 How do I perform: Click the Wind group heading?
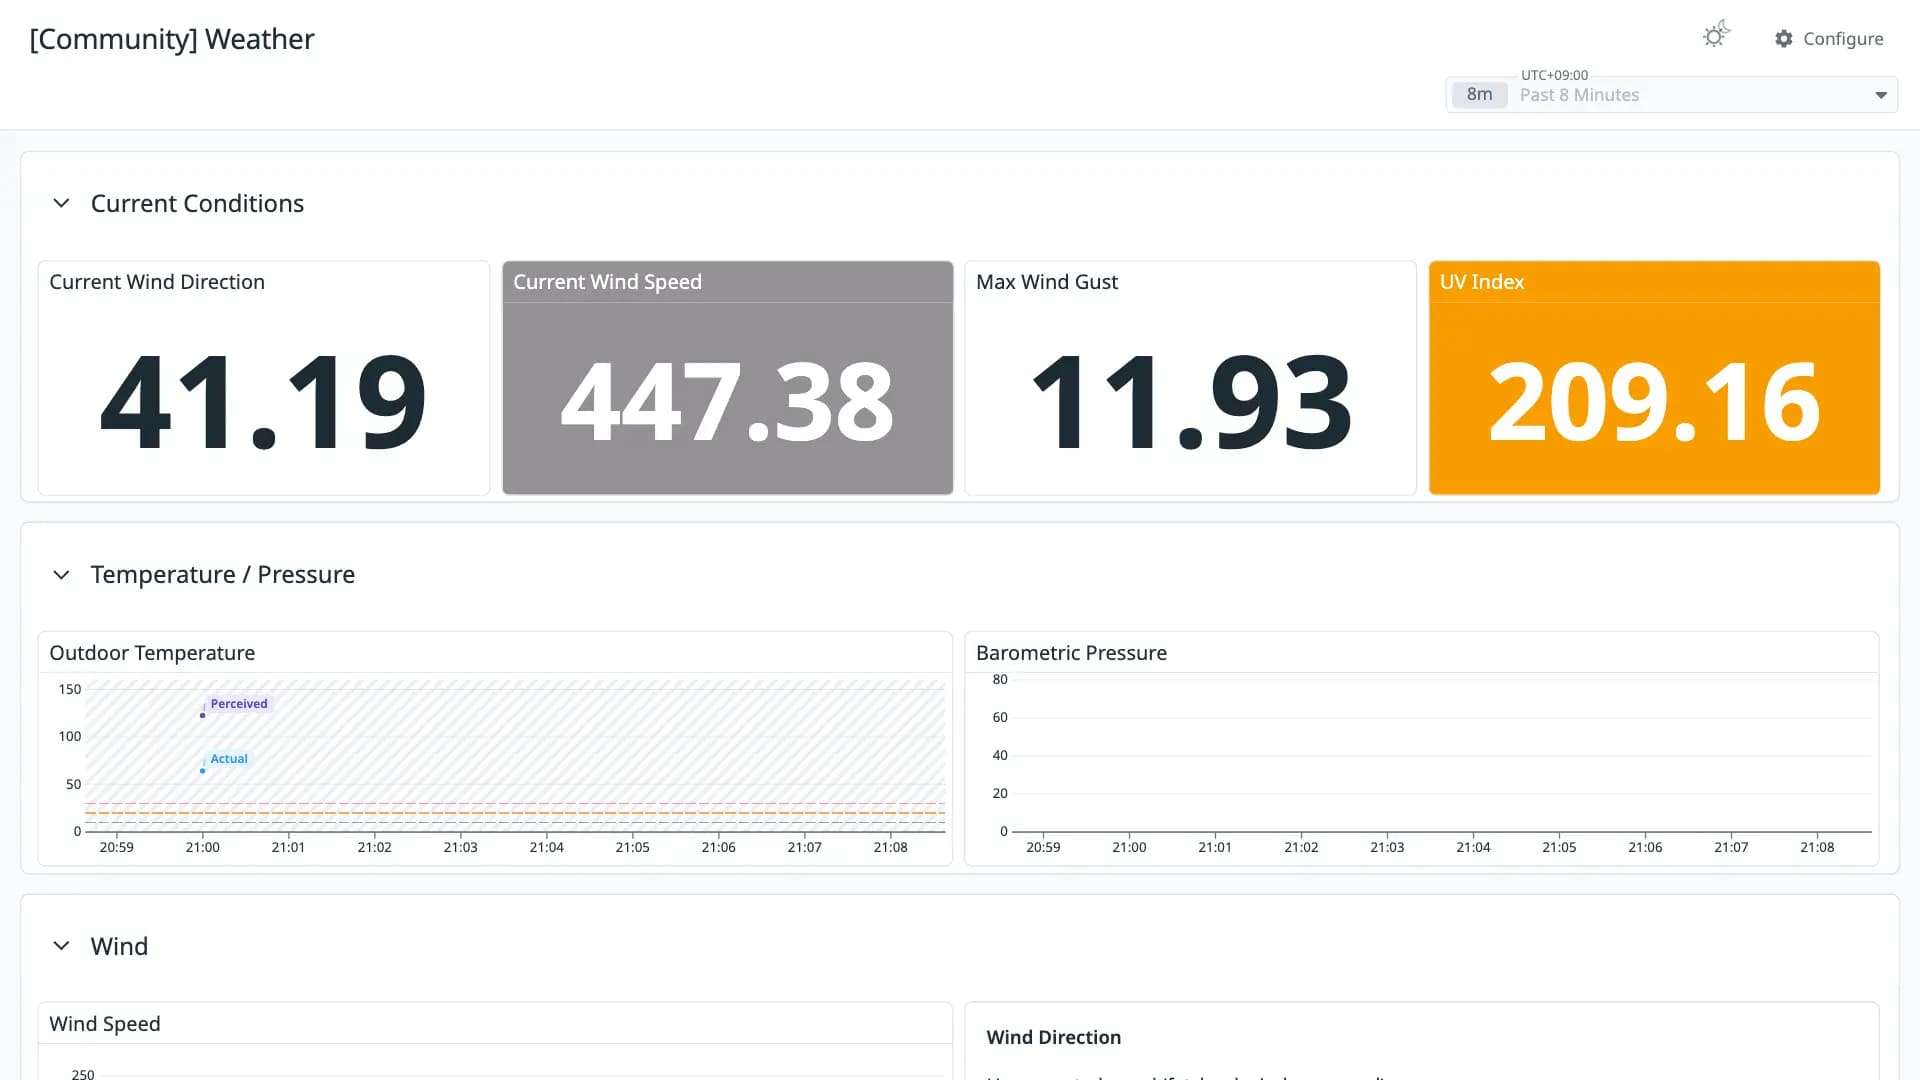click(x=119, y=946)
